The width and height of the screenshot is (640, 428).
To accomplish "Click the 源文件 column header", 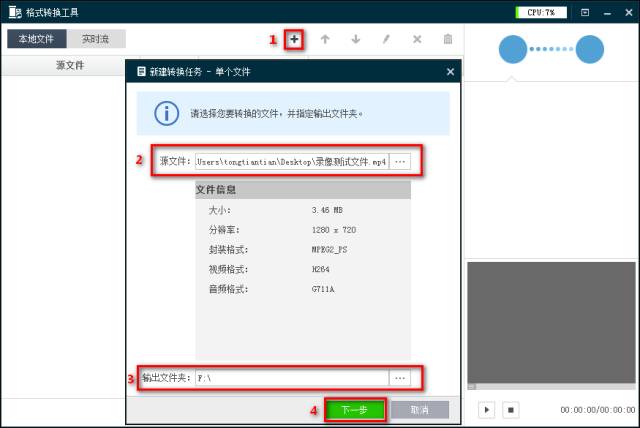I will 70,65.
